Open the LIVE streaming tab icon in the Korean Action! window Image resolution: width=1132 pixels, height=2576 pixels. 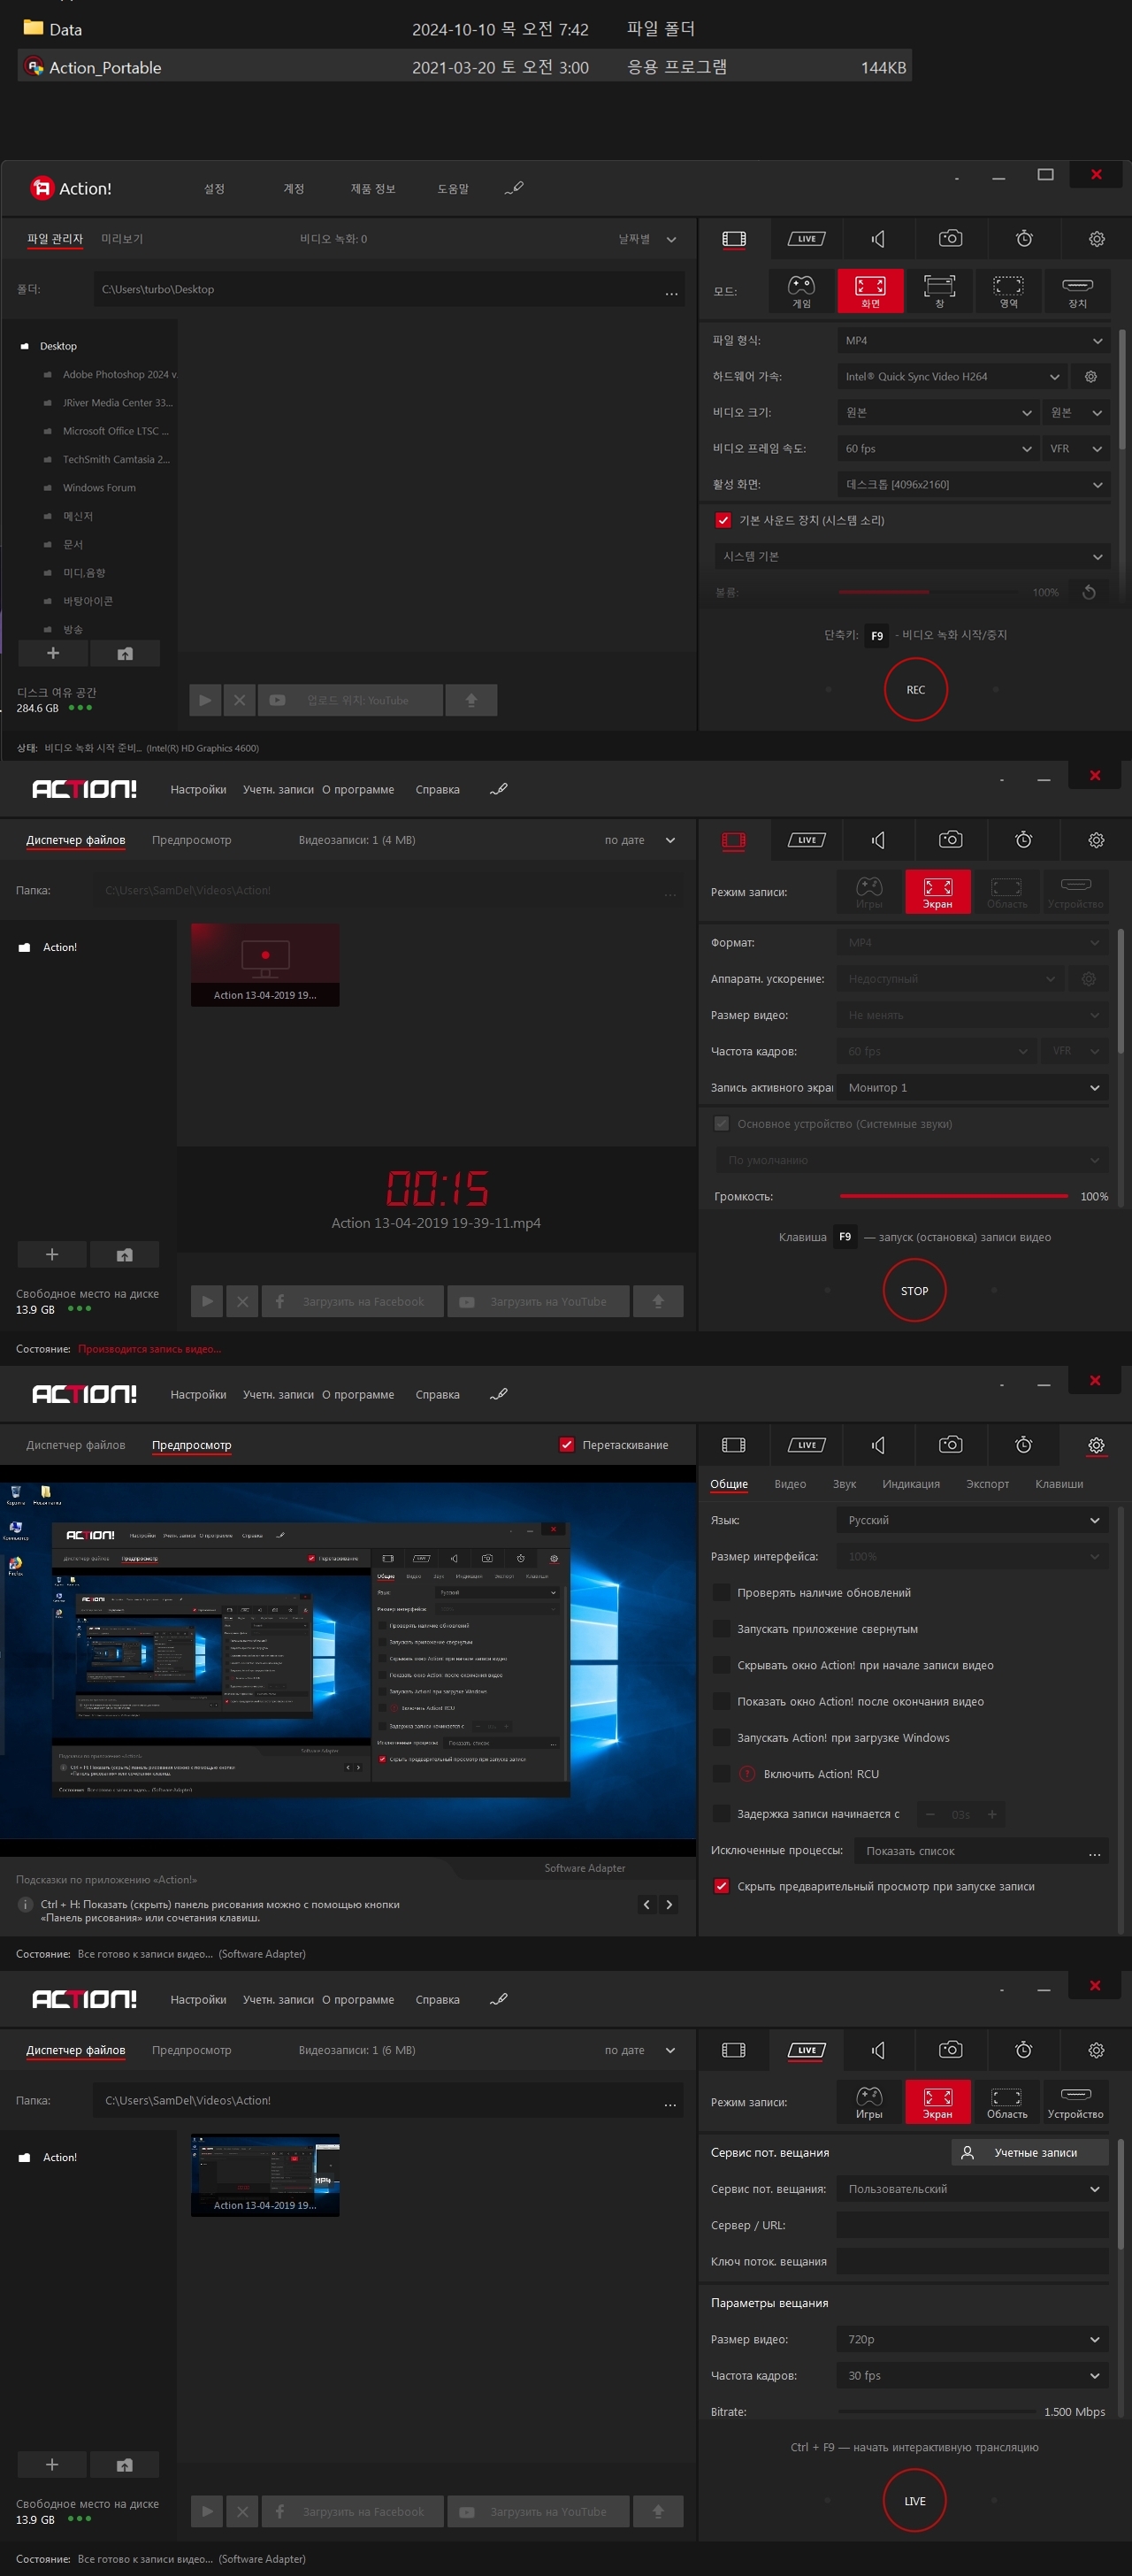click(806, 239)
